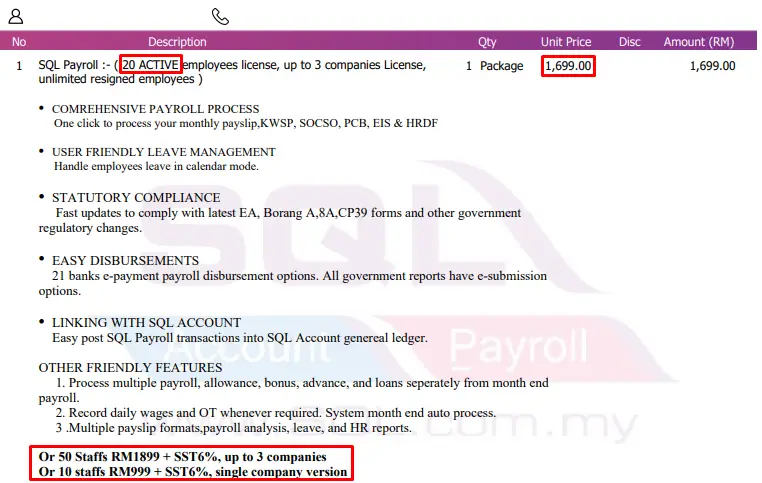The width and height of the screenshot is (762, 483).
Task: Click the Description column header
Action: 177,42
